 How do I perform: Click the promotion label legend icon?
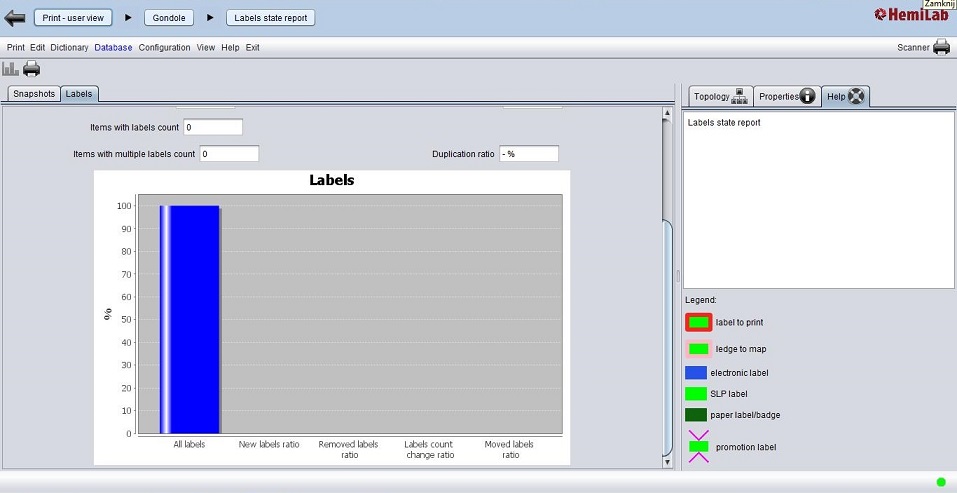tap(699, 447)
